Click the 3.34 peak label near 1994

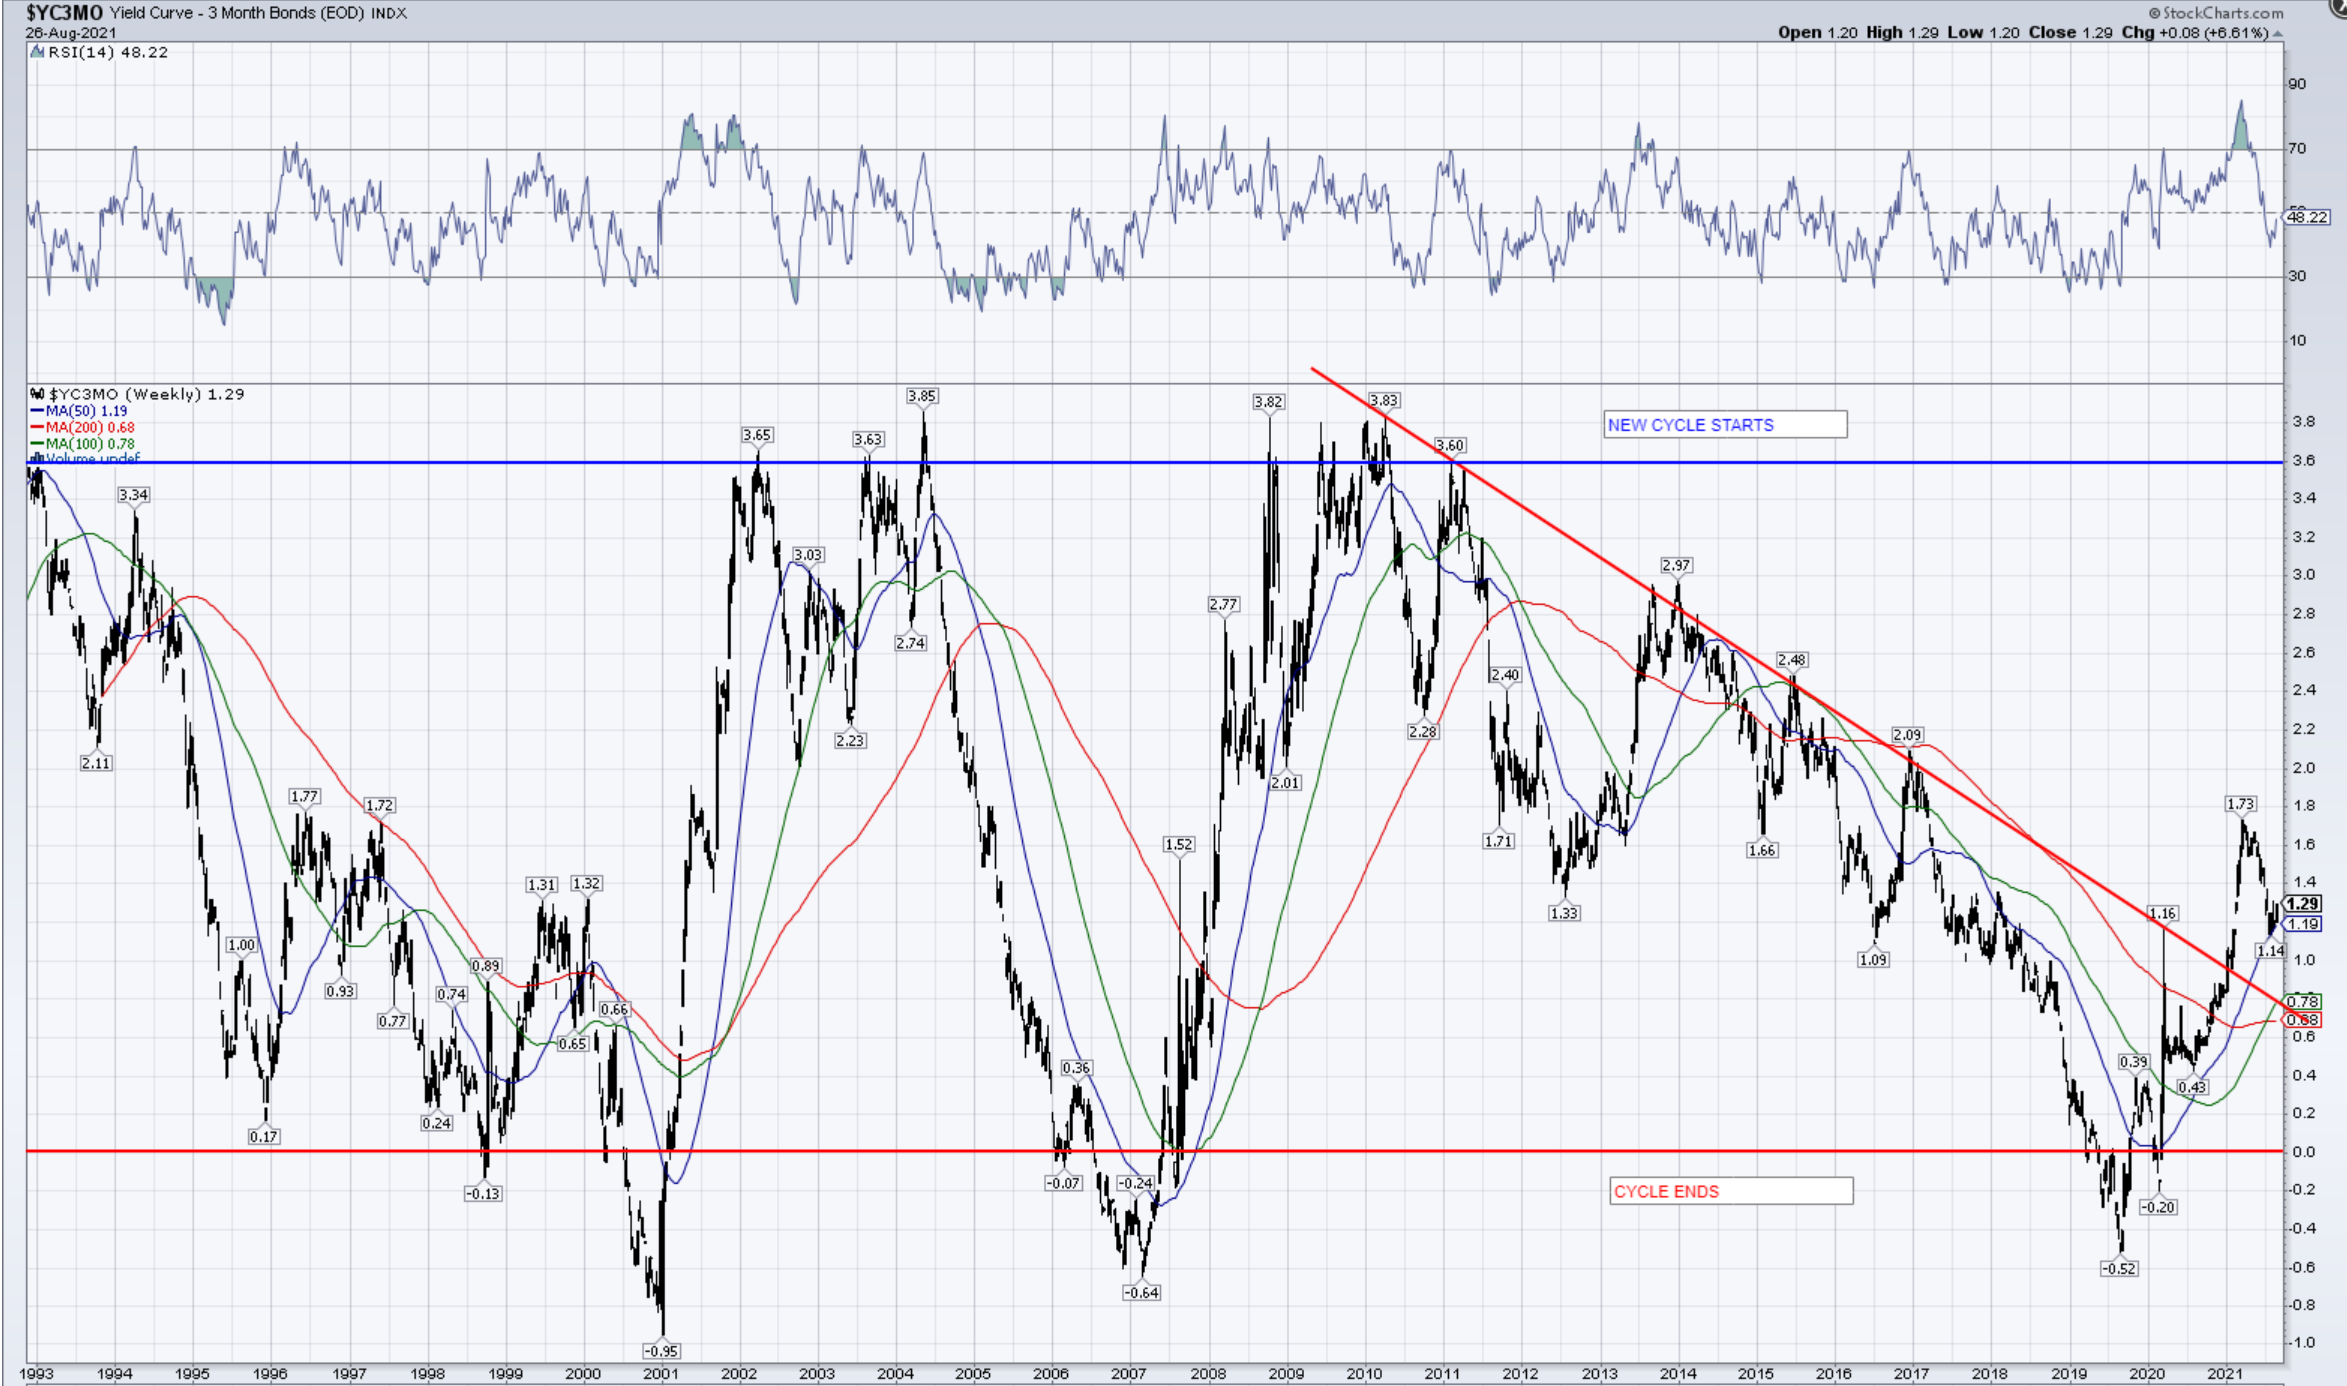[x=134, y=495]
